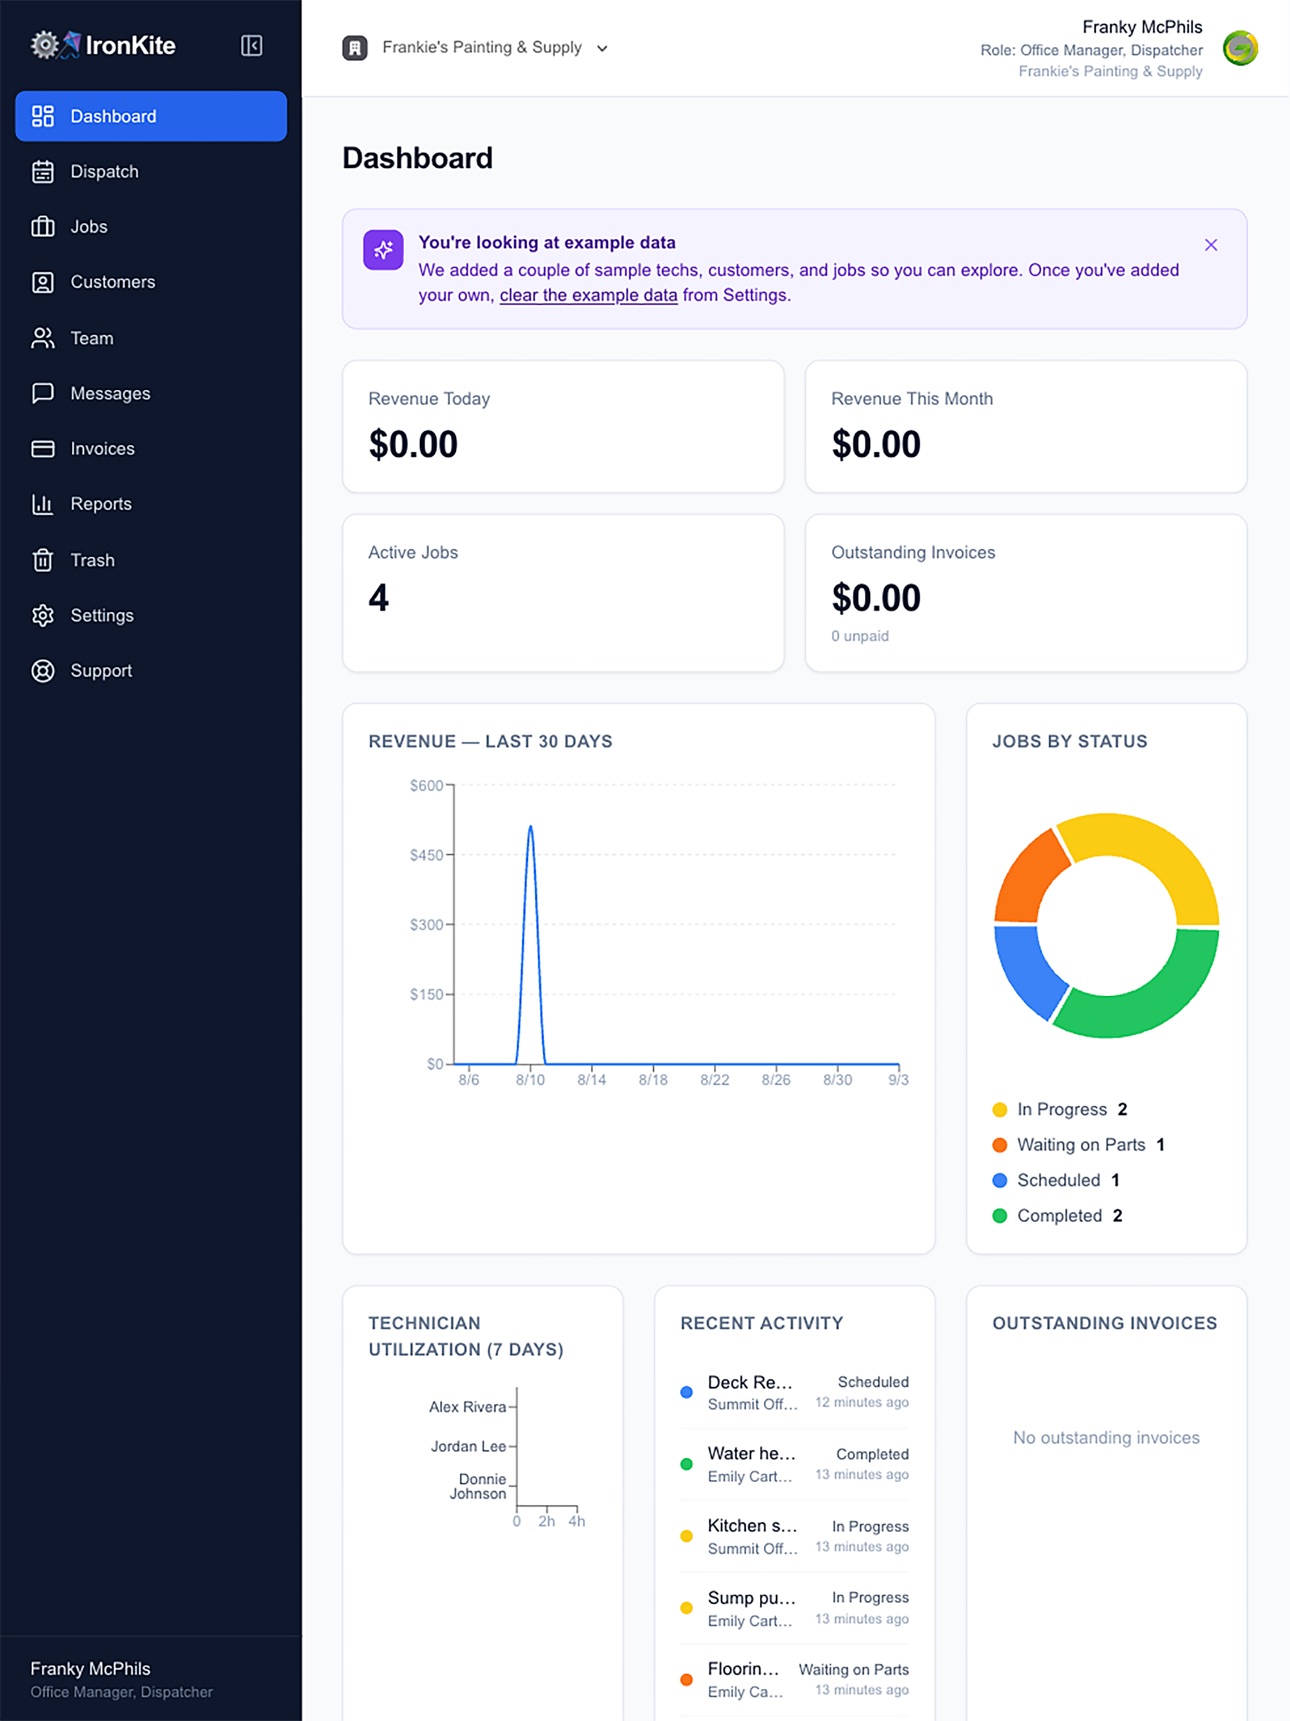Click the blue Scheduled legend dot
The image size is (1290, 1721).
point(999,1181)
